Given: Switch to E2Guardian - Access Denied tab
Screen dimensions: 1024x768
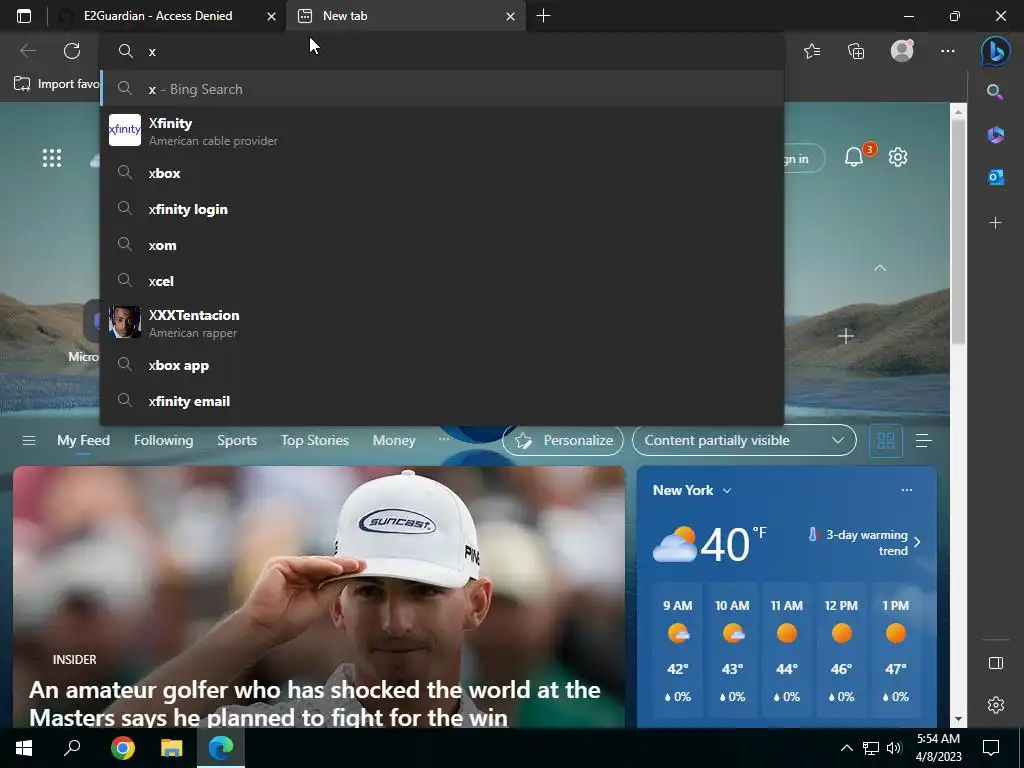Looking at the screenshot, I should click(158, 16).
